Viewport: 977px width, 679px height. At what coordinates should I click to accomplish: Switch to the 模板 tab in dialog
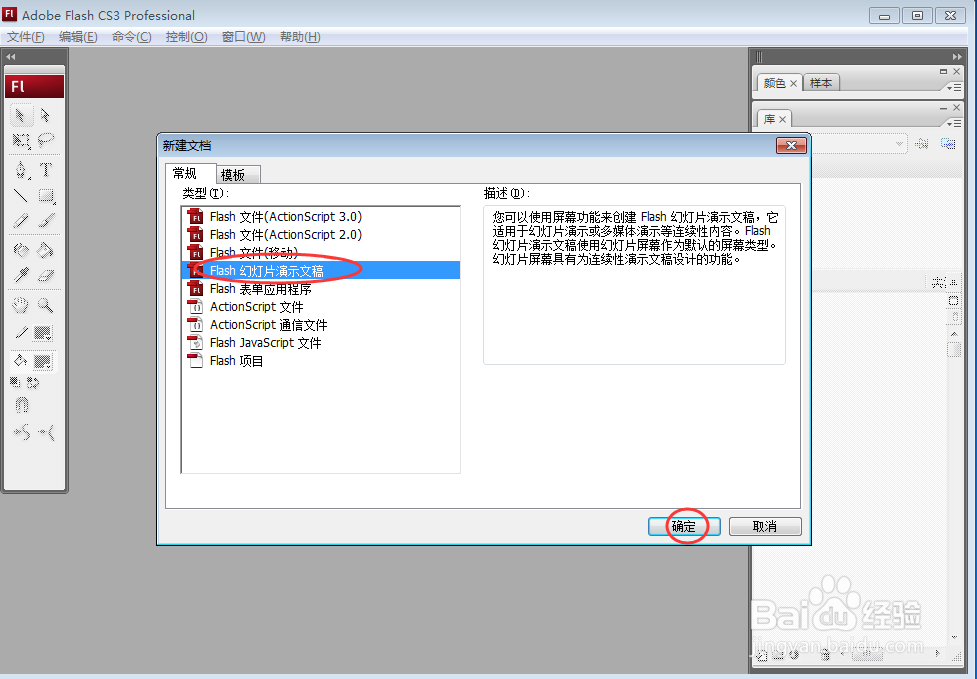coord(237,175)
